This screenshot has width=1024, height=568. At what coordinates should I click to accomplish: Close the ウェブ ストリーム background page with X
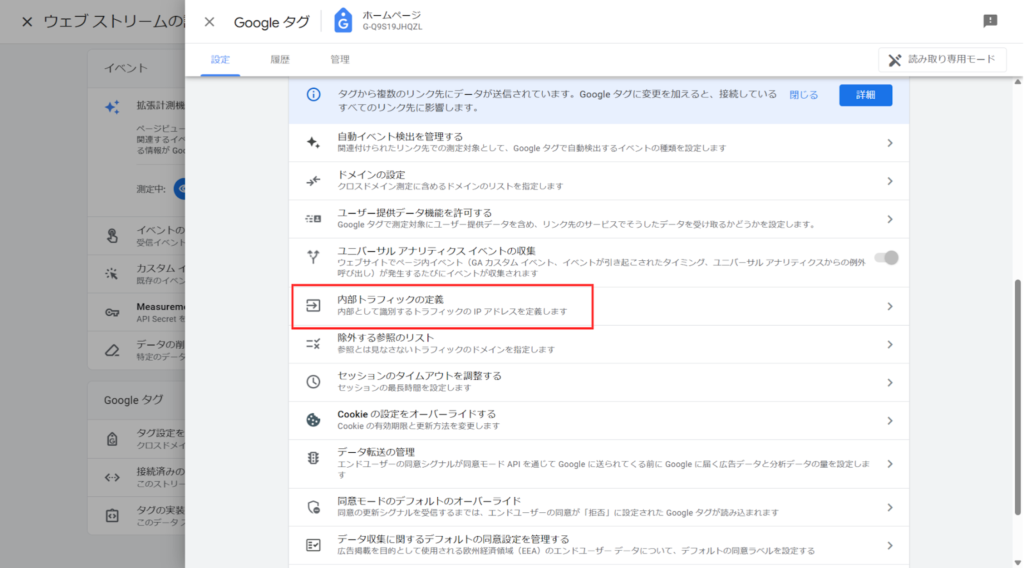tap(27, 22)
